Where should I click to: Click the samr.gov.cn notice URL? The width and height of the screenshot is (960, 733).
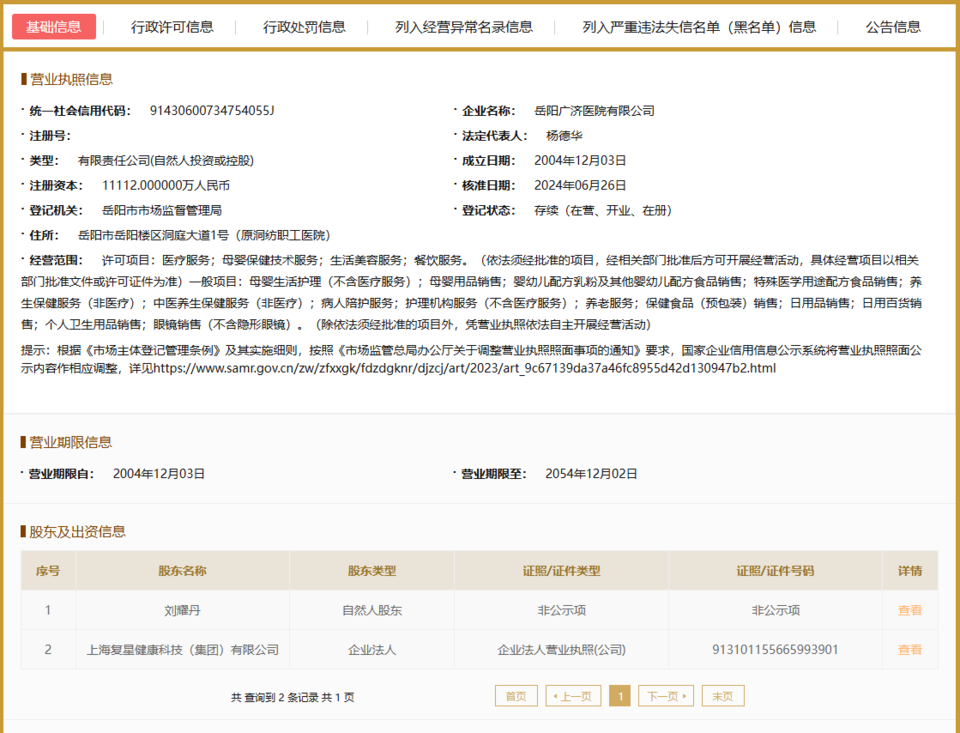coord(461,369)
